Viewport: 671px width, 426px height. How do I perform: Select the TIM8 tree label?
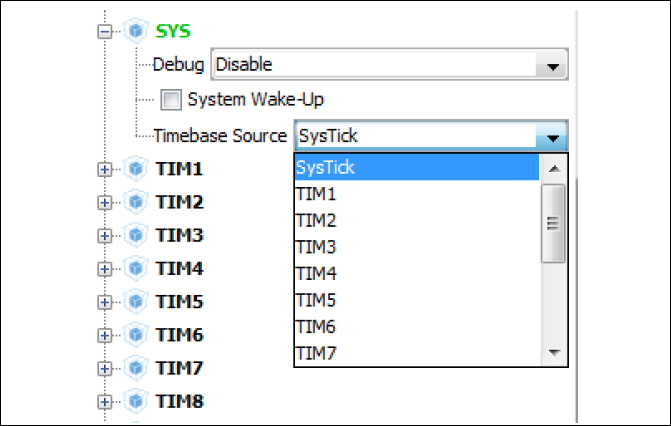pyautogui.click(x=180, y=401)
